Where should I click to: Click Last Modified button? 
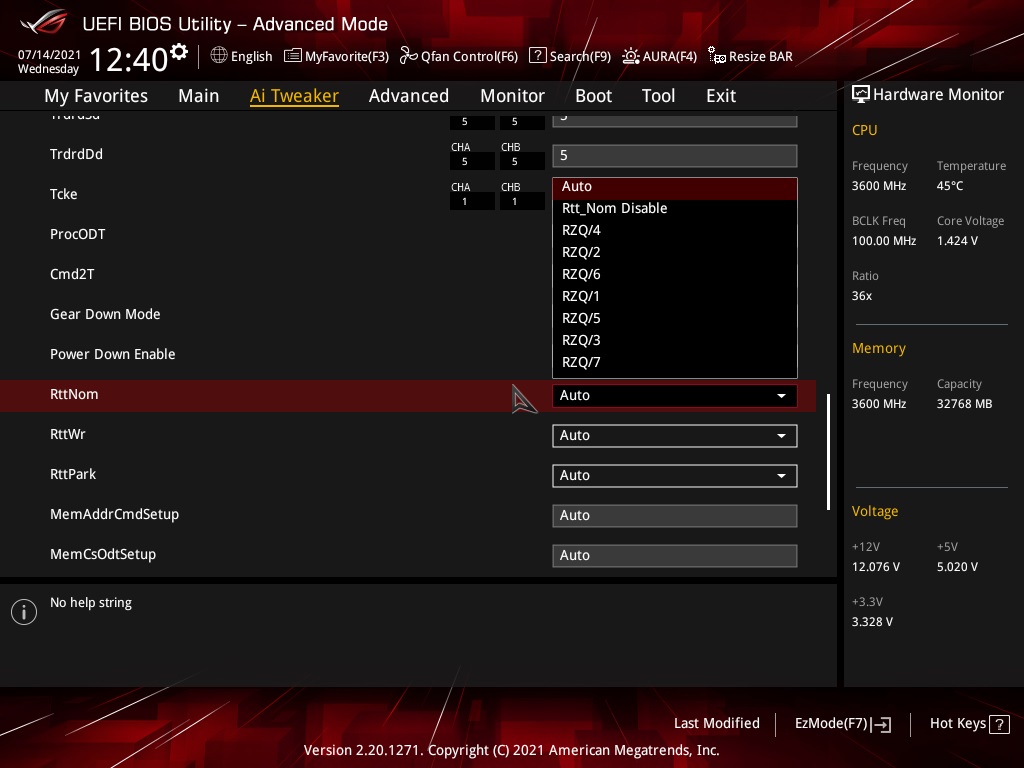pos(716,724)
